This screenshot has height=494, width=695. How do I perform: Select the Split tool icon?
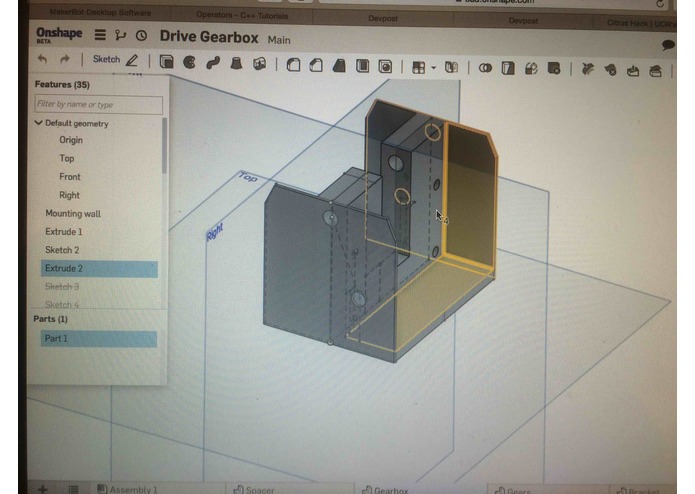(x=508, y=68)
